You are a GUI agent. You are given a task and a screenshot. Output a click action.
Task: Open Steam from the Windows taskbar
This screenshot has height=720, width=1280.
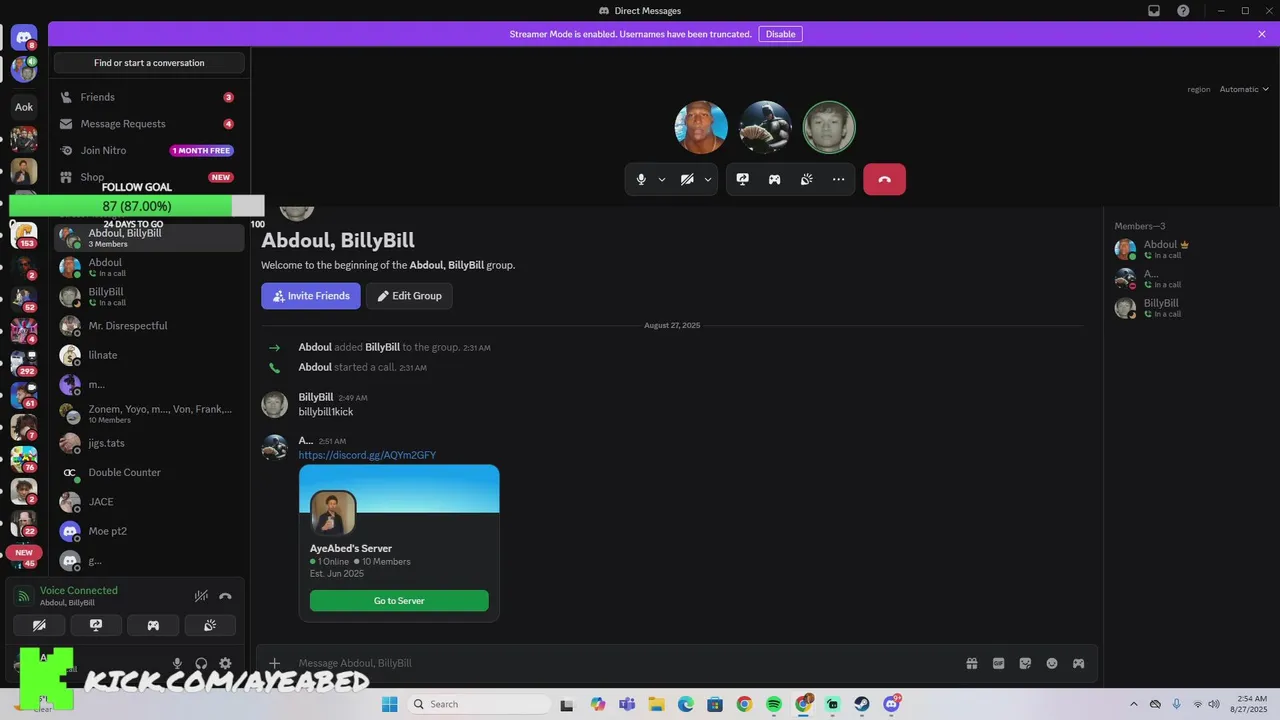862,704
